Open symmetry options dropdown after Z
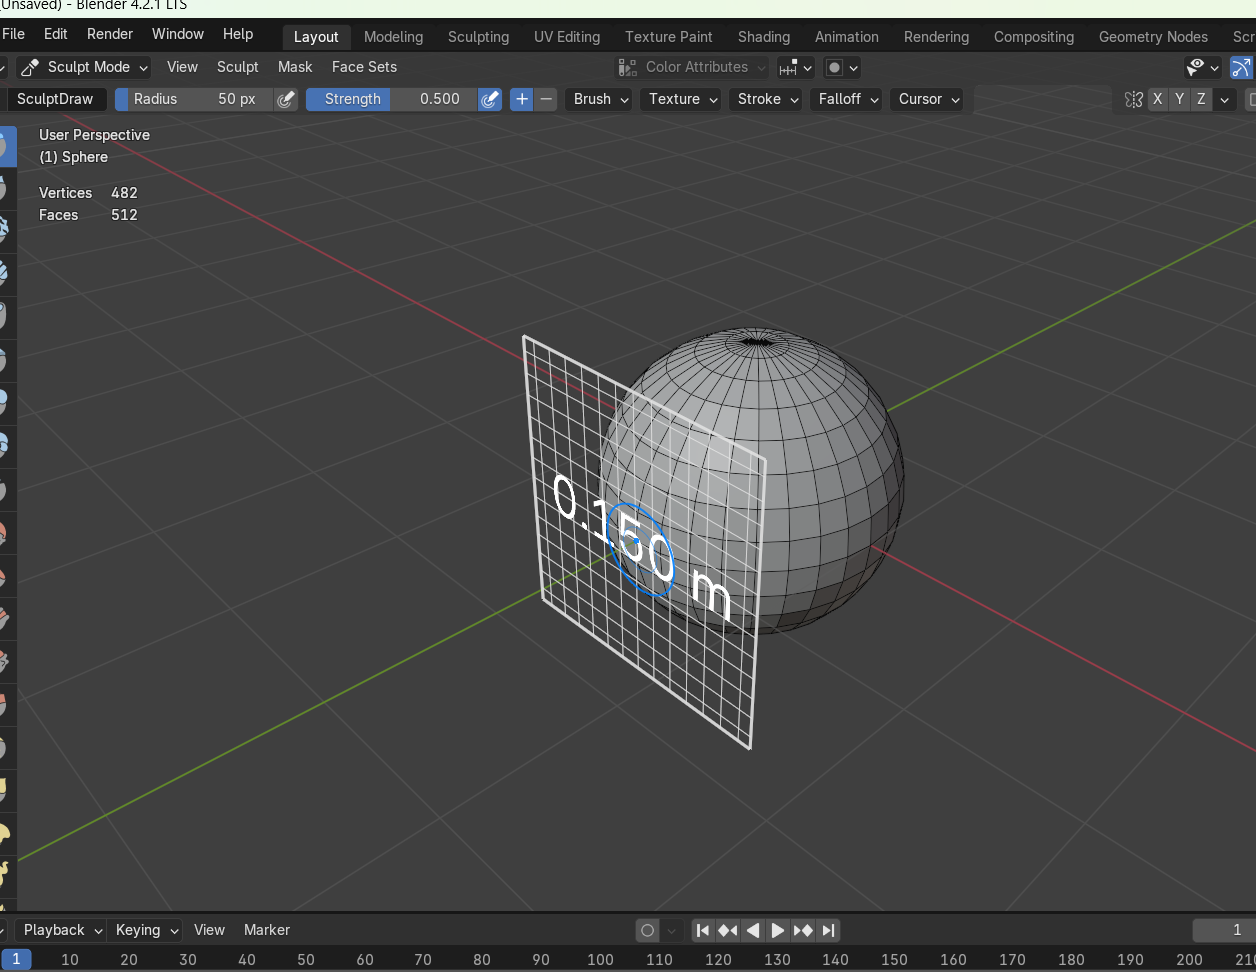 pos(1225,99)
